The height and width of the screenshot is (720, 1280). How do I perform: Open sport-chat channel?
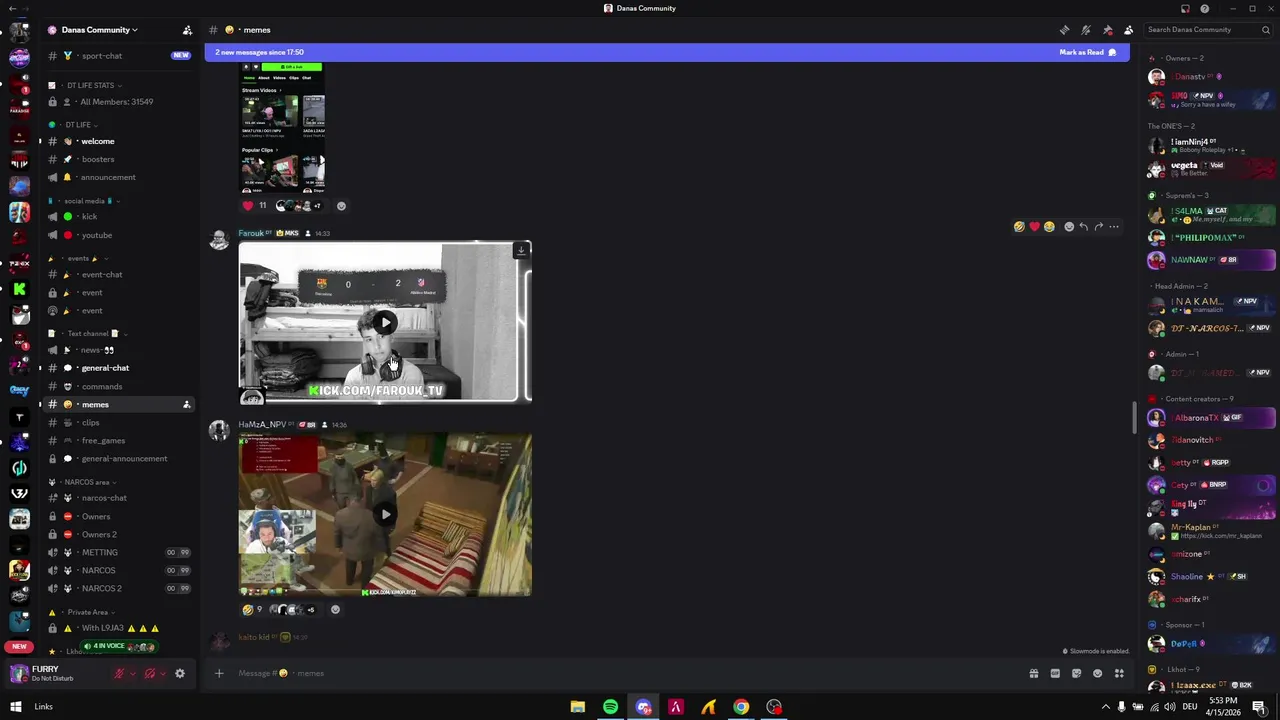click(x=119, y=56)
